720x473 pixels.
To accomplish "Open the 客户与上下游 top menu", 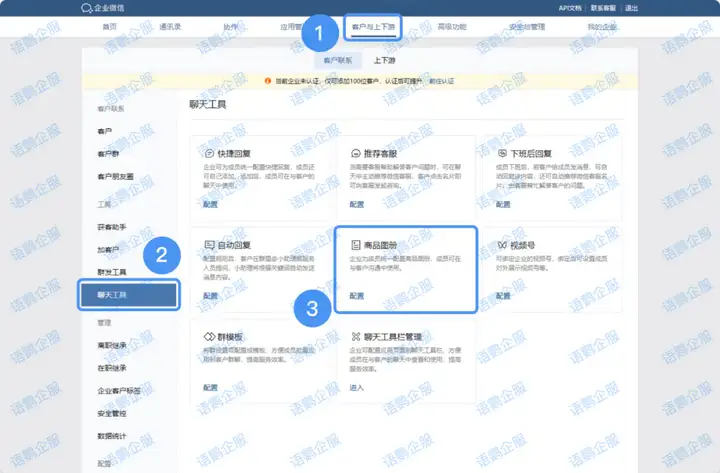I will coord(374,27).
